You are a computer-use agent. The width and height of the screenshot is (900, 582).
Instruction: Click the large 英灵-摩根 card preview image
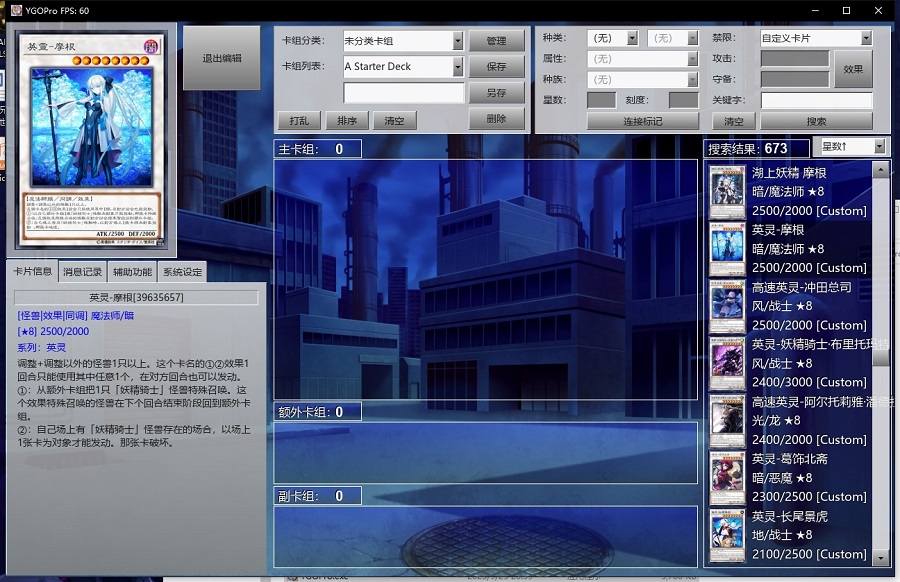[90, 140]
